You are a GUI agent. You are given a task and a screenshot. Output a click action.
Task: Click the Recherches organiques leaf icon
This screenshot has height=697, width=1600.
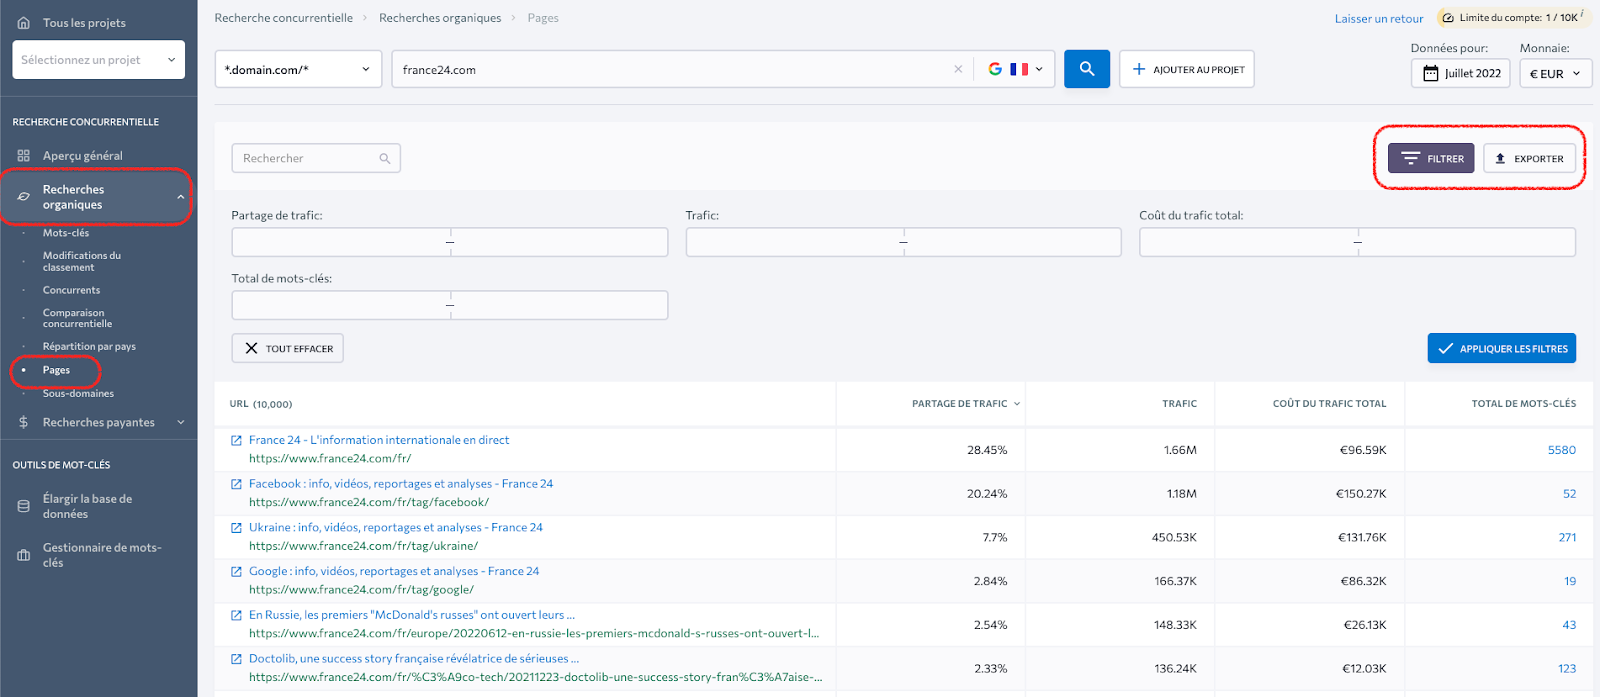[x=23, y=196]
